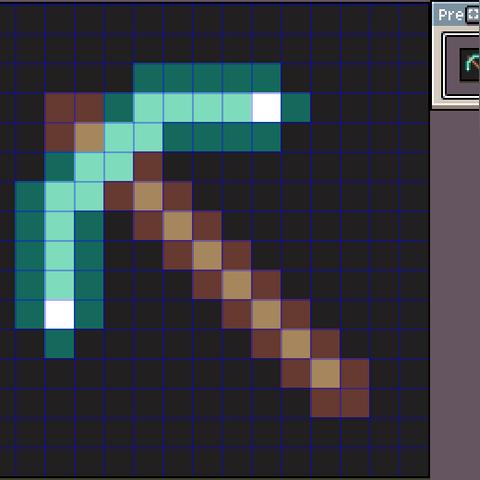Select the bottom-most dark teal tip pixel of left blade
Viewport: 480px width, 480px height.
[59, 344]
